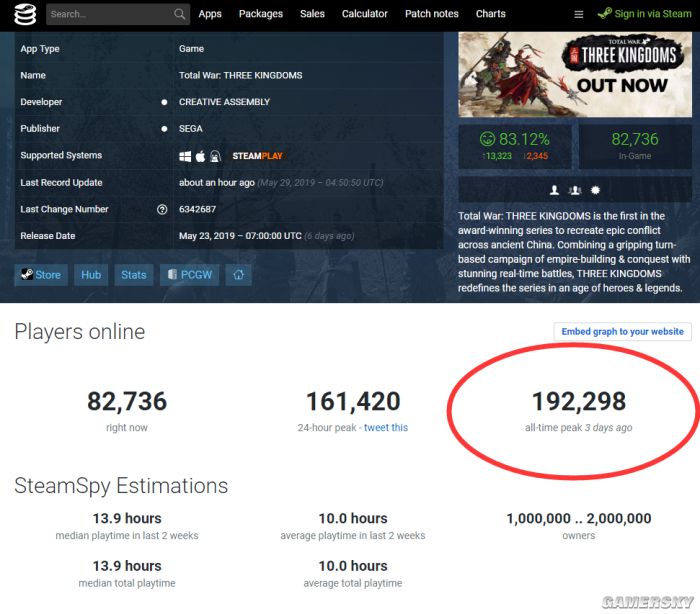The height and width of the screenshot is (614, 700).
Task: Click the 83.12% review score
Action: (515, 139)
